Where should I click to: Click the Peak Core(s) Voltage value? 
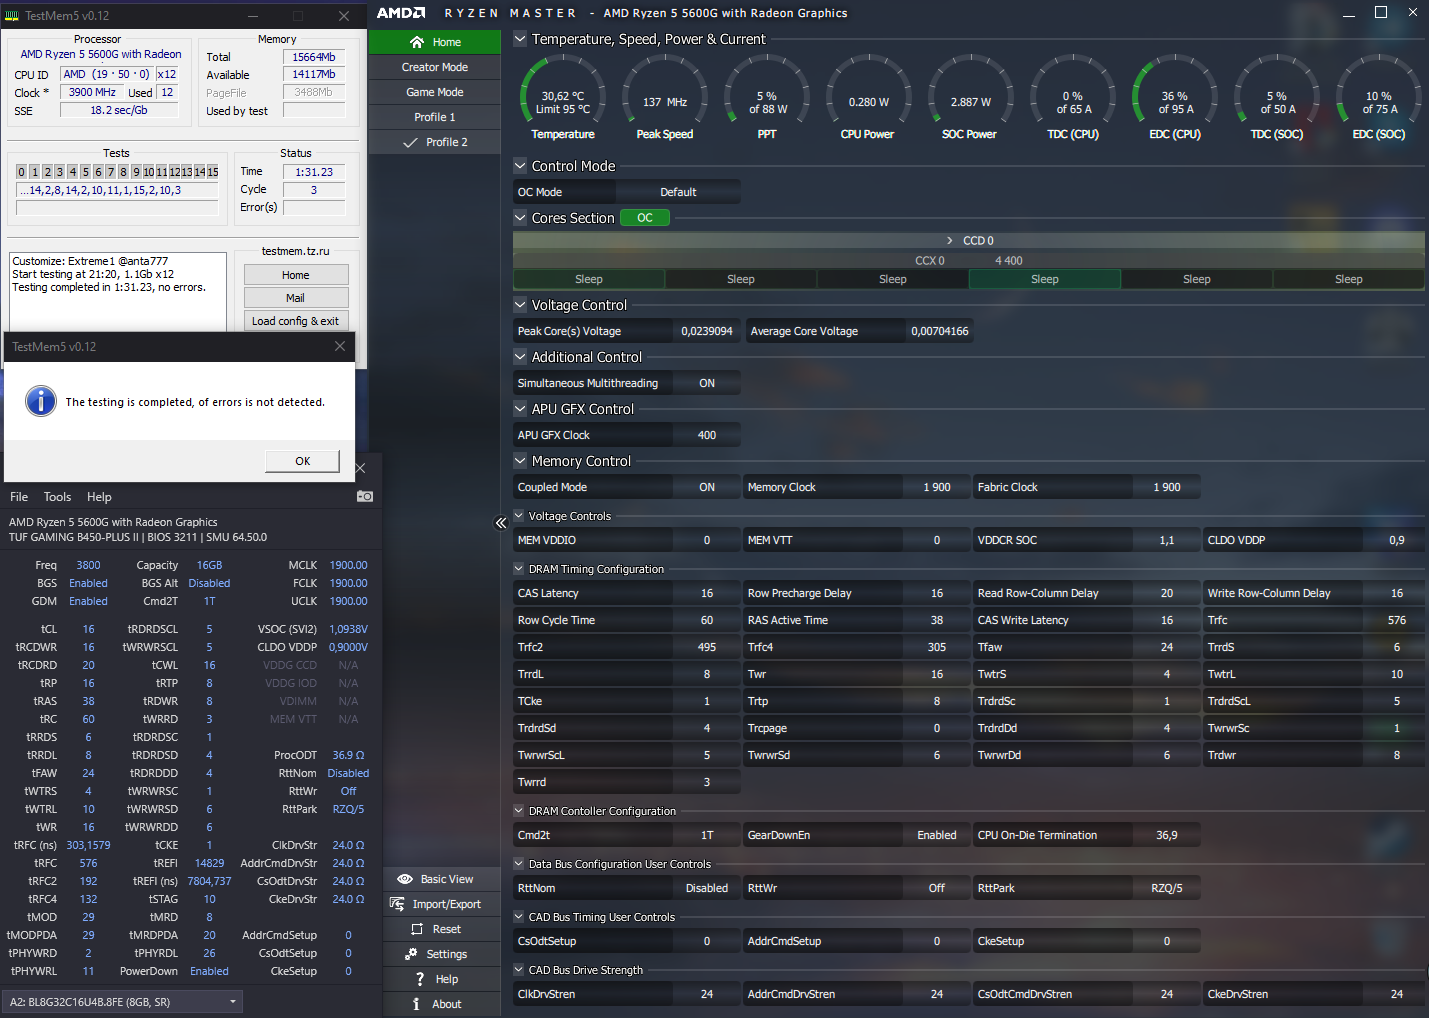707,331
